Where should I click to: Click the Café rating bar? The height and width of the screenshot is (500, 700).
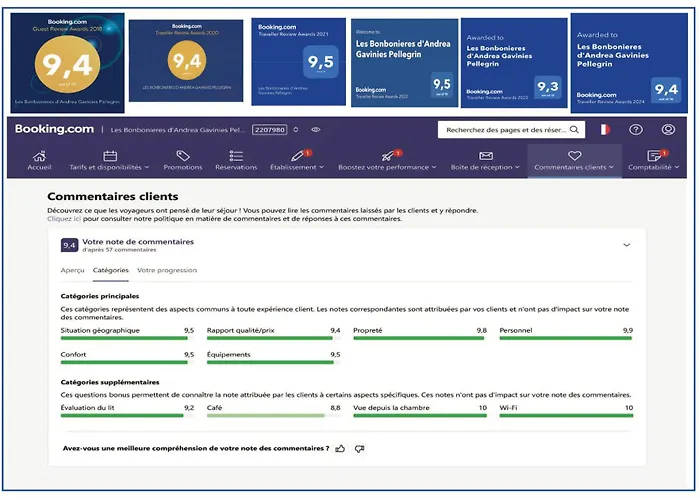[x=273, y=416]
